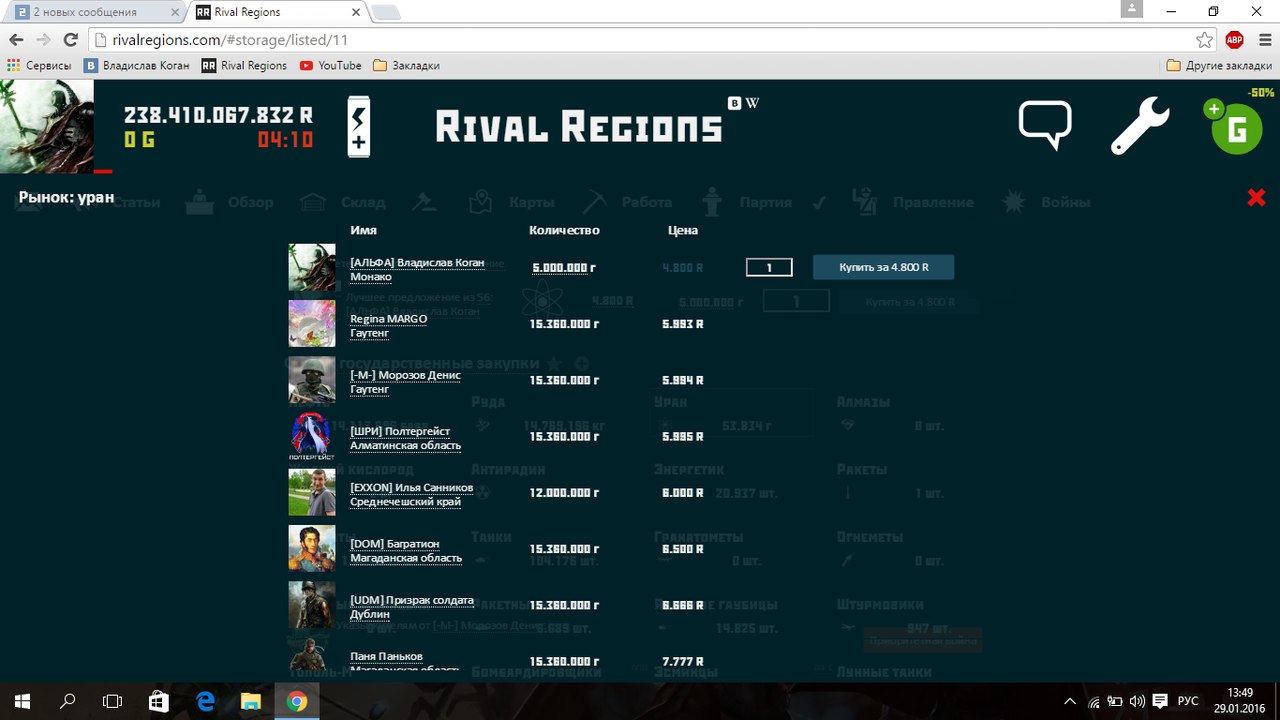Click the Rival Regions logo
Screen dimensions: 1280x720
pos(579,127)
